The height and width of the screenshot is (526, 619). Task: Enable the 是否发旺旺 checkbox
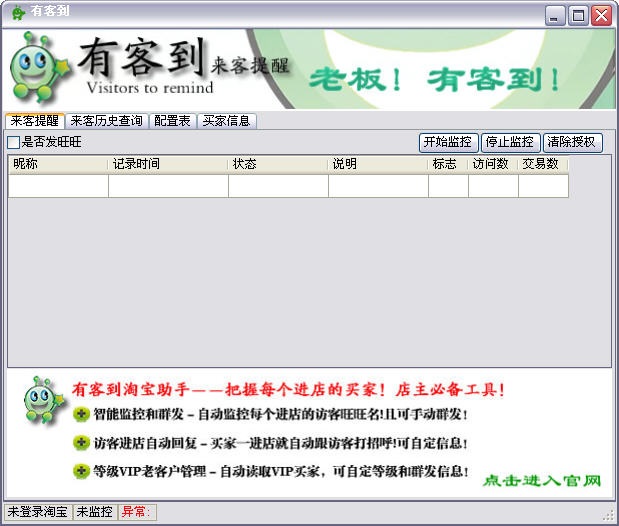(13, 142)
